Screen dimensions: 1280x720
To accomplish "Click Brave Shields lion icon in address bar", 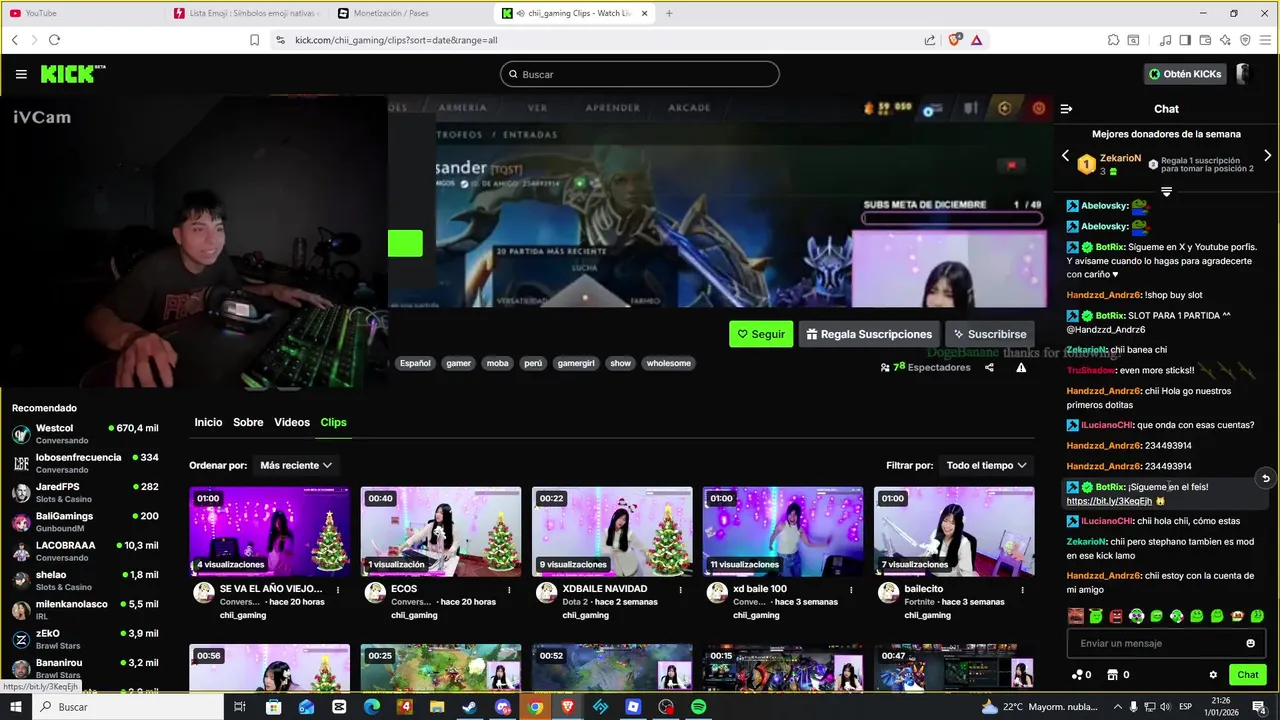I will click(955, 40).
